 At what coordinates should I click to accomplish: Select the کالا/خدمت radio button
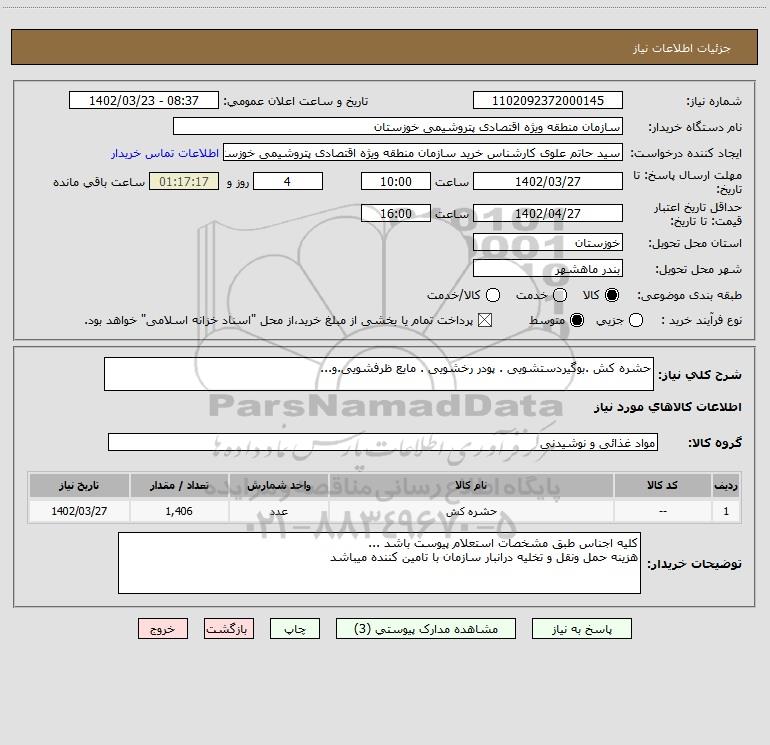coord(493,295)
